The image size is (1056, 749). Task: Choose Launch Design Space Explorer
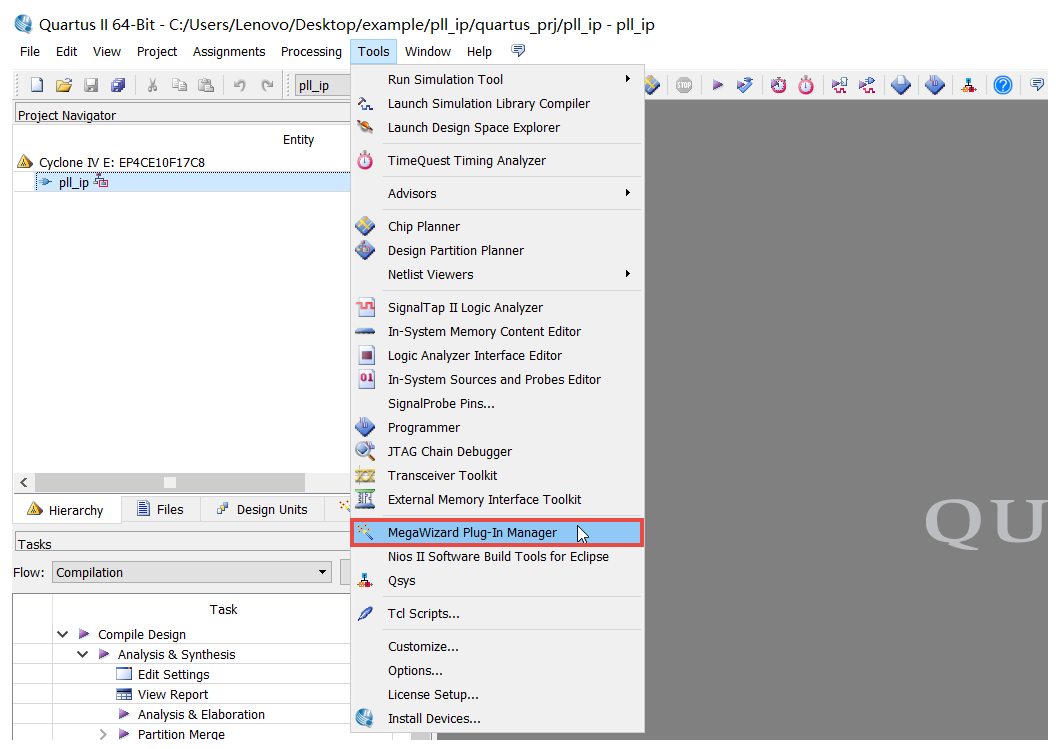[497, 128]
